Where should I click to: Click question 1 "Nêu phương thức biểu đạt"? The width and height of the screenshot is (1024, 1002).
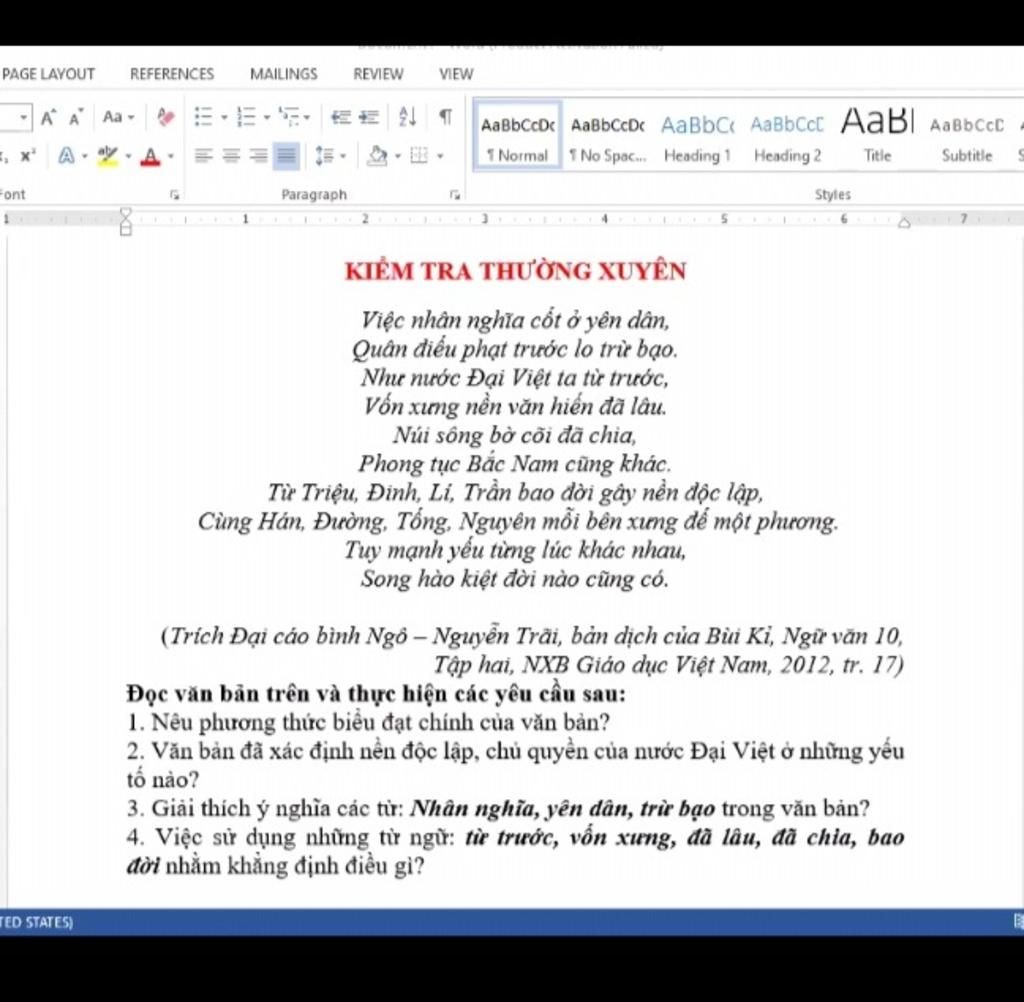coord(368,722)
